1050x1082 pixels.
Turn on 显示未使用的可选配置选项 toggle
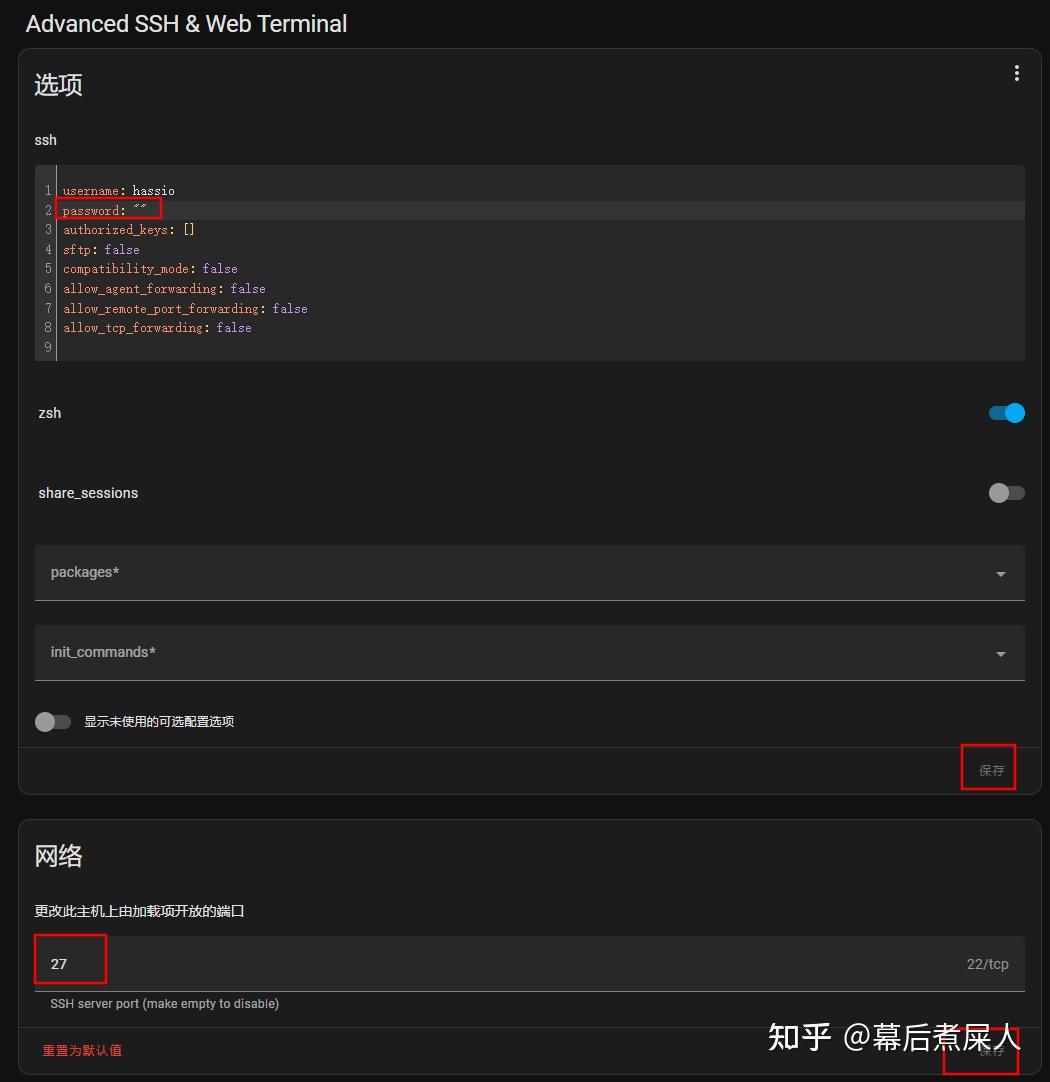(x=53, y=721)
